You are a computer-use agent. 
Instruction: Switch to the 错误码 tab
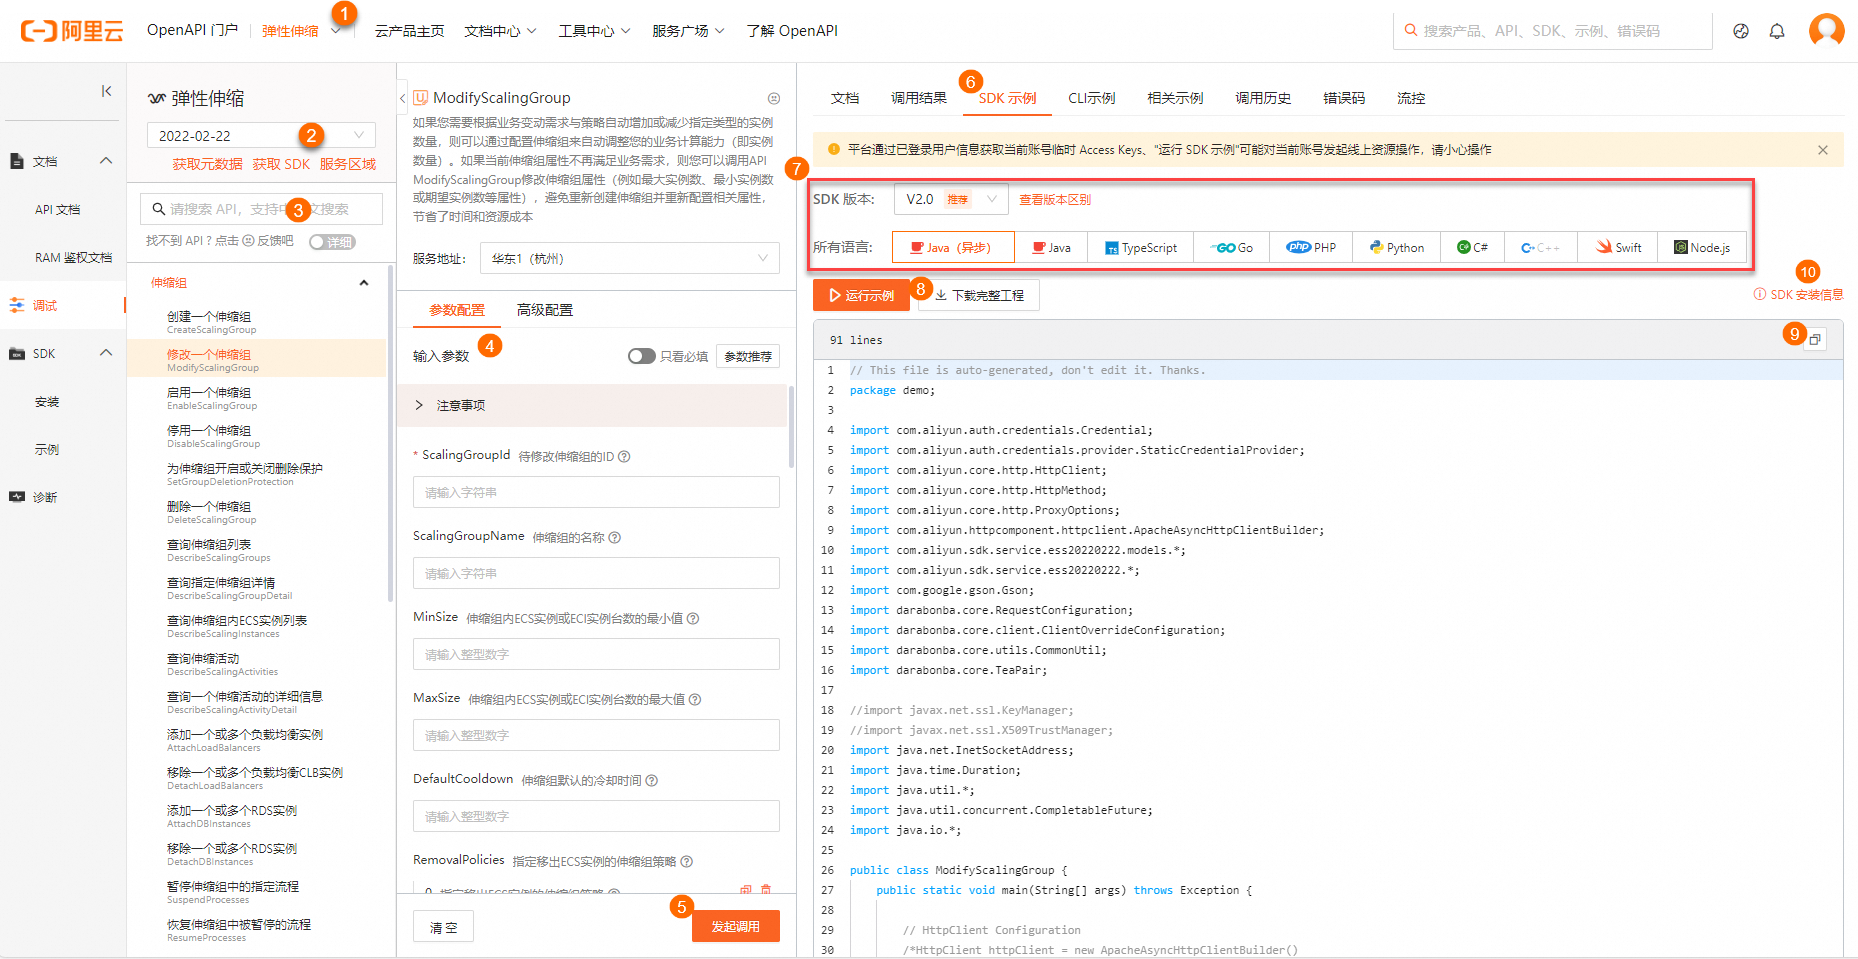coord(1343,98)
